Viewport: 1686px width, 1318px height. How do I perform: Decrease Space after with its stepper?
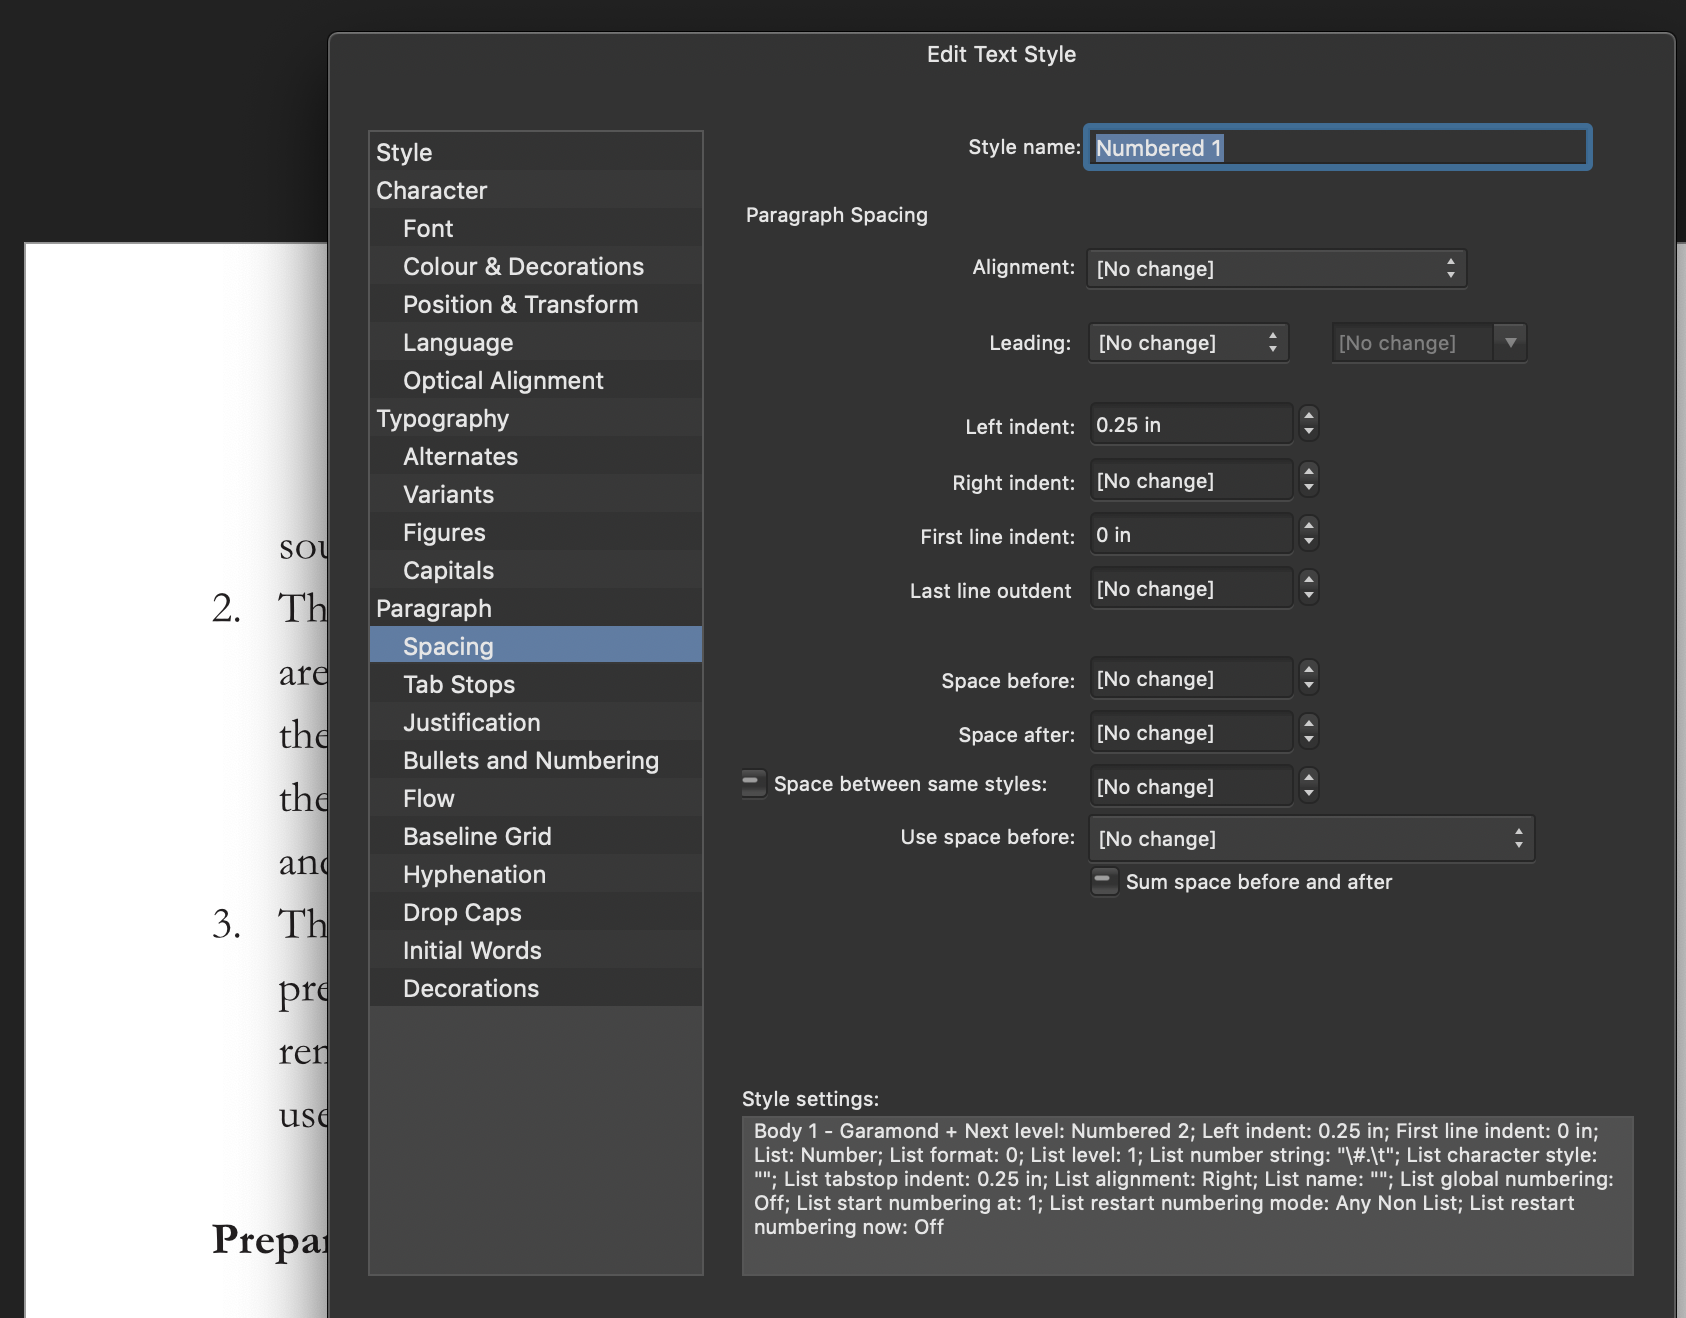[x=1308, y=738]
